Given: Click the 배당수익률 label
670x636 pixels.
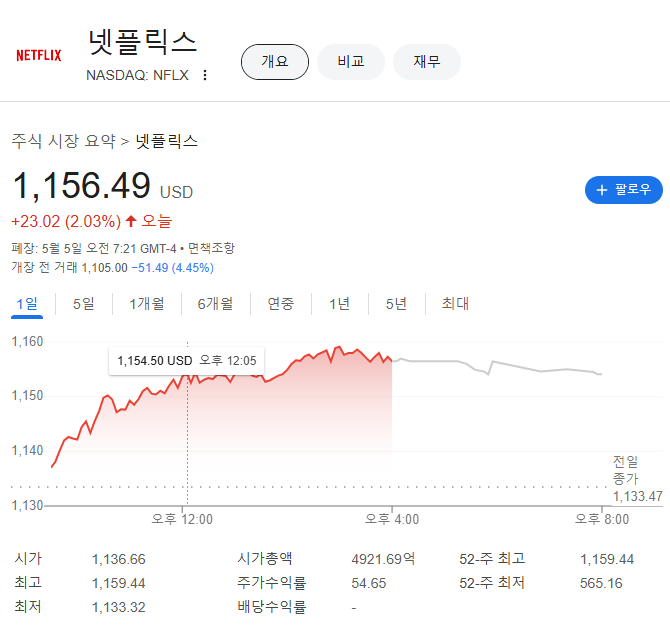Looking at the screenshot, I should click(272, 607).
